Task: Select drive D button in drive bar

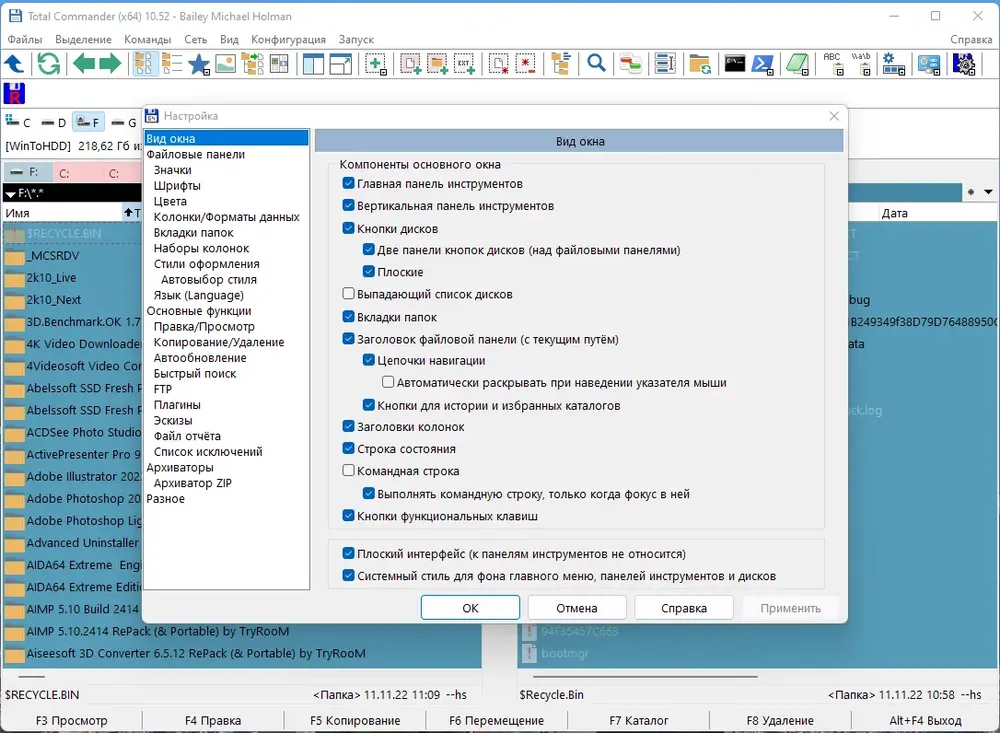Action: 54,122
